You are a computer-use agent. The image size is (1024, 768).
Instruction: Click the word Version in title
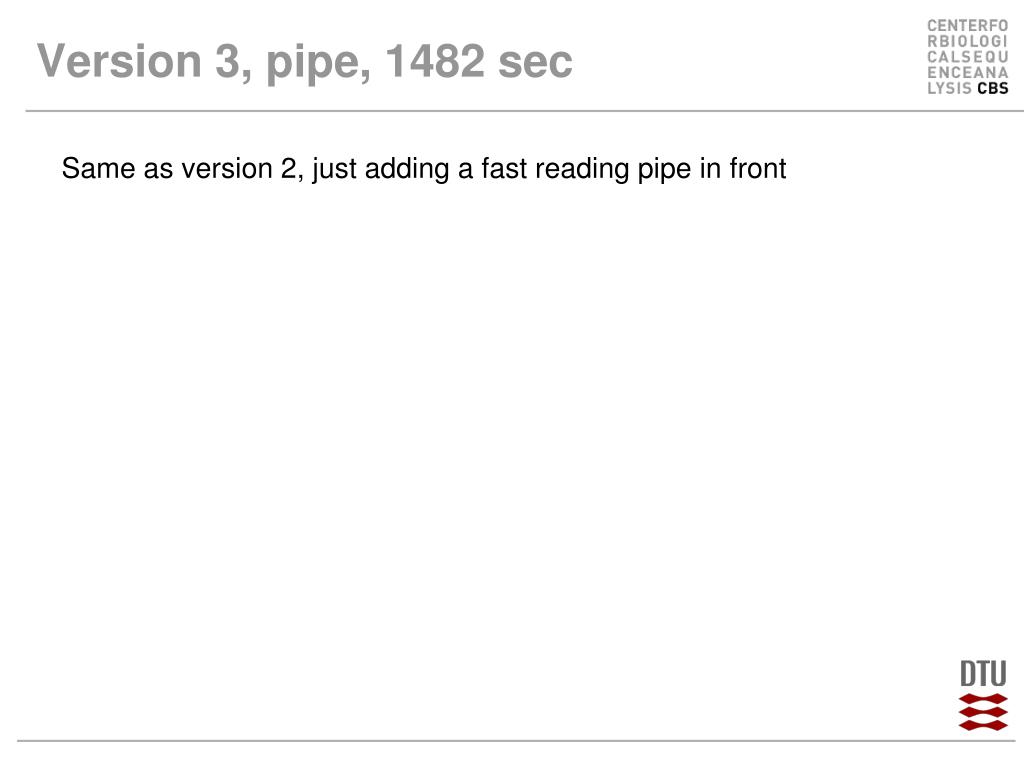point(120,61)
